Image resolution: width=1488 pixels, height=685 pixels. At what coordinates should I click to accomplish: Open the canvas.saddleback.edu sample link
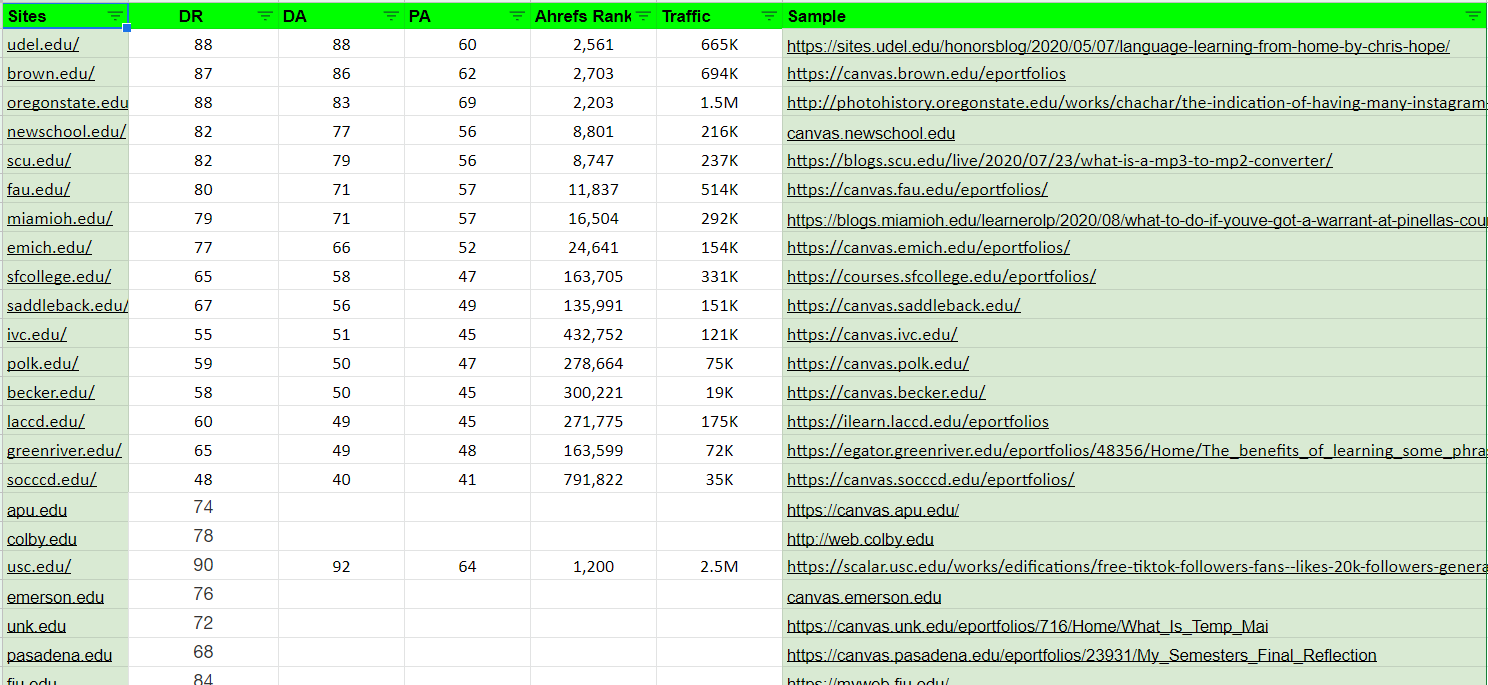coord(903,306)
